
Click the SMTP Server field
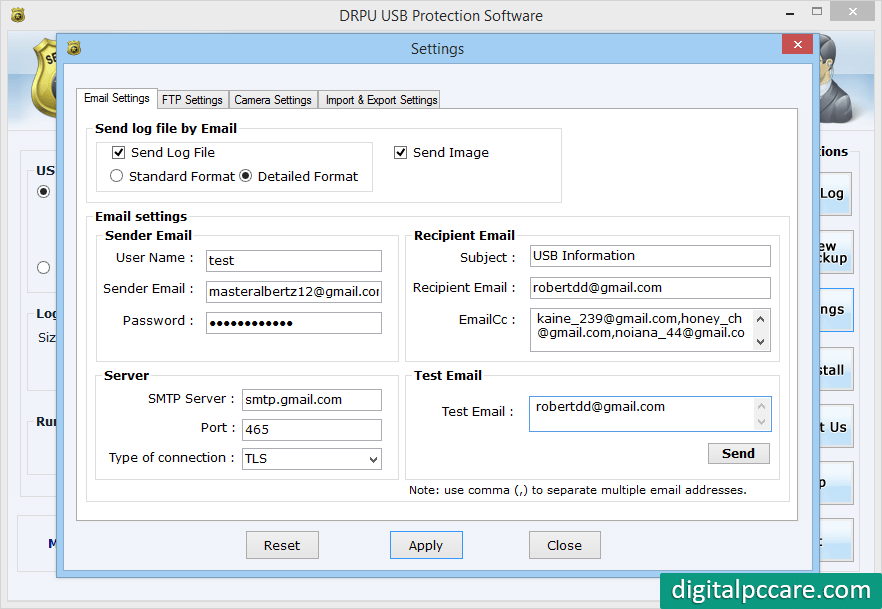(x=312, y=400)
